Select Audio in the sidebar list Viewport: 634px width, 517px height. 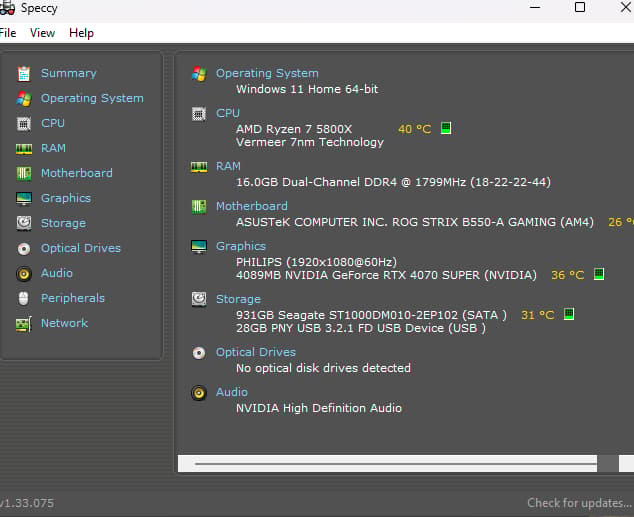click(57, 273)
